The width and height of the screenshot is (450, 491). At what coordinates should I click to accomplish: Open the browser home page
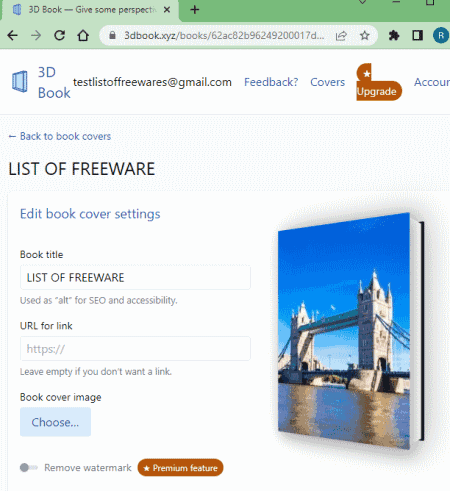pyautogui.click(x=83, y=35)
